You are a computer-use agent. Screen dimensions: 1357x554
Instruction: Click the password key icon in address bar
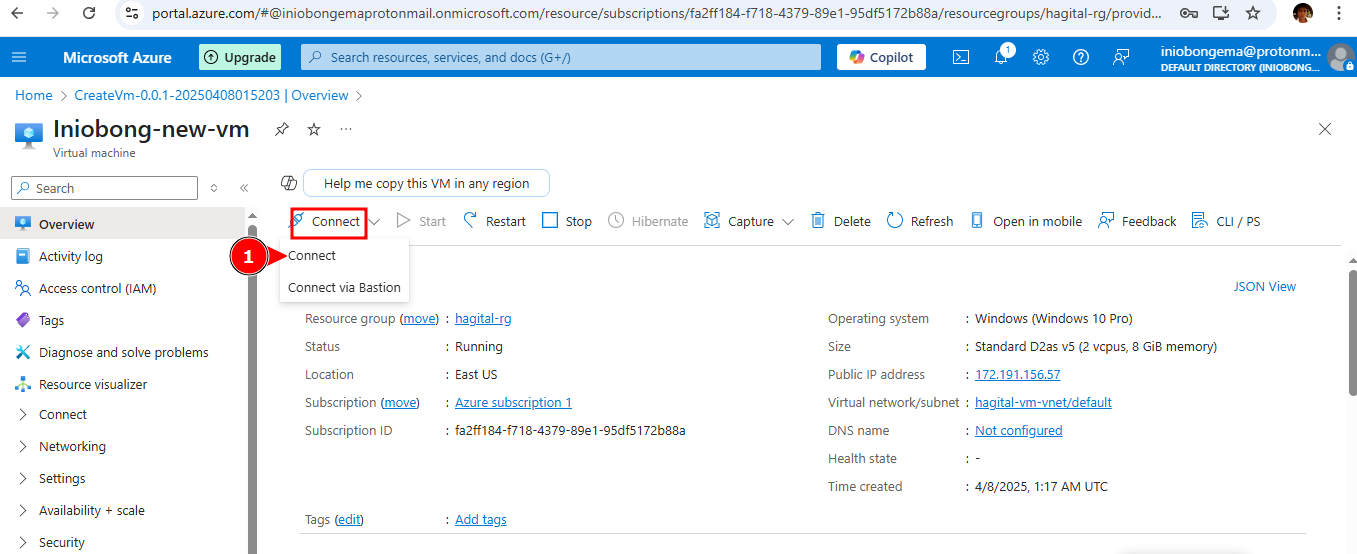pyautogui.click(x=1188, y=13)
